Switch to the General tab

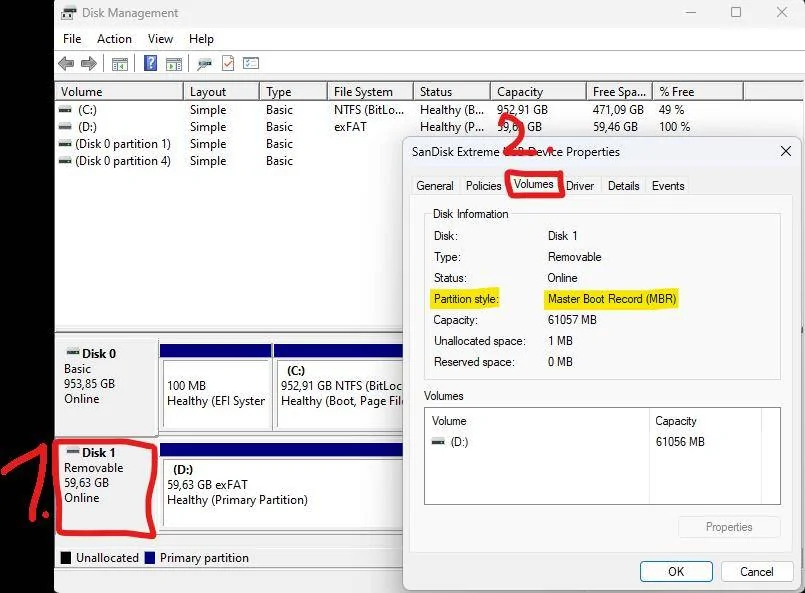pyautogui.click(x=435, y=186)
